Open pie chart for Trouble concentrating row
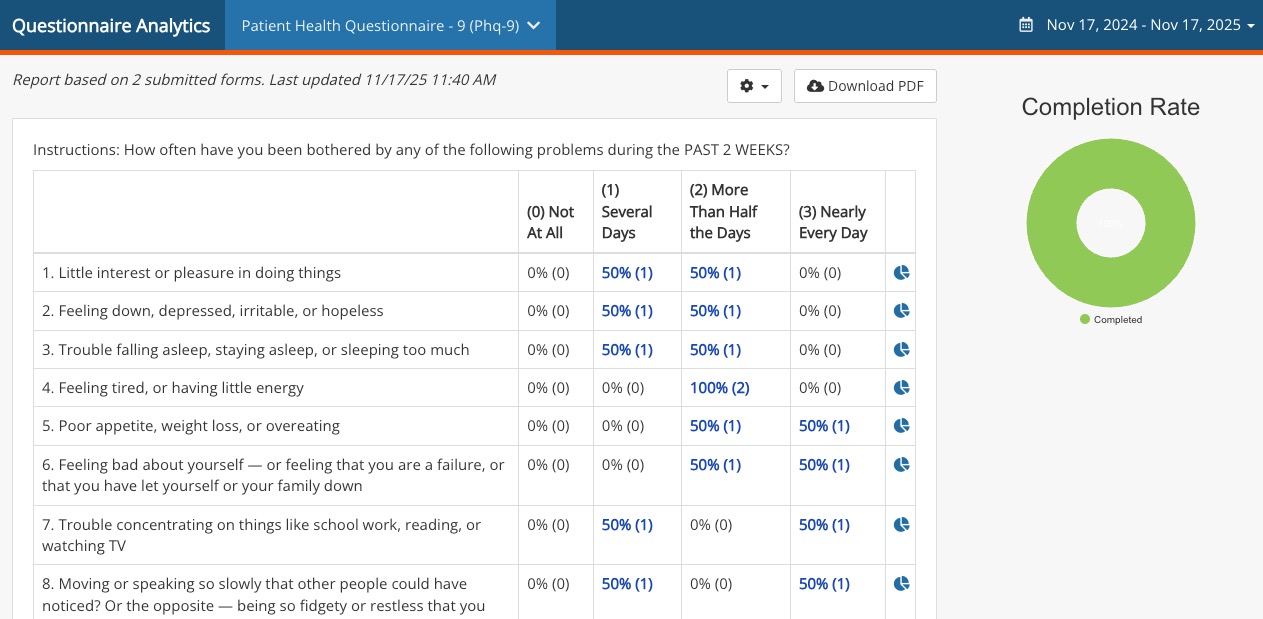Image resolution: width=1263 pixels, height=619 pixels. click(901, 525)
